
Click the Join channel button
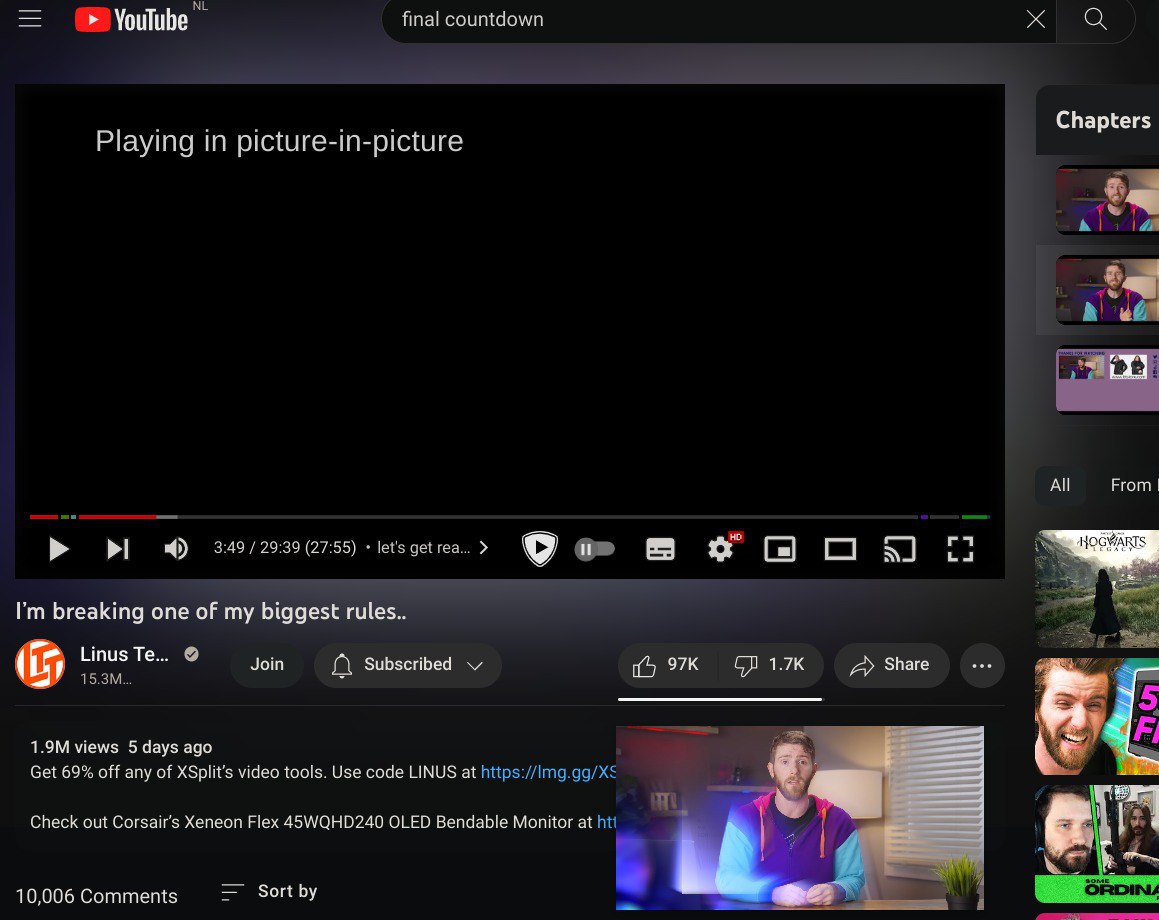[267, 665]
